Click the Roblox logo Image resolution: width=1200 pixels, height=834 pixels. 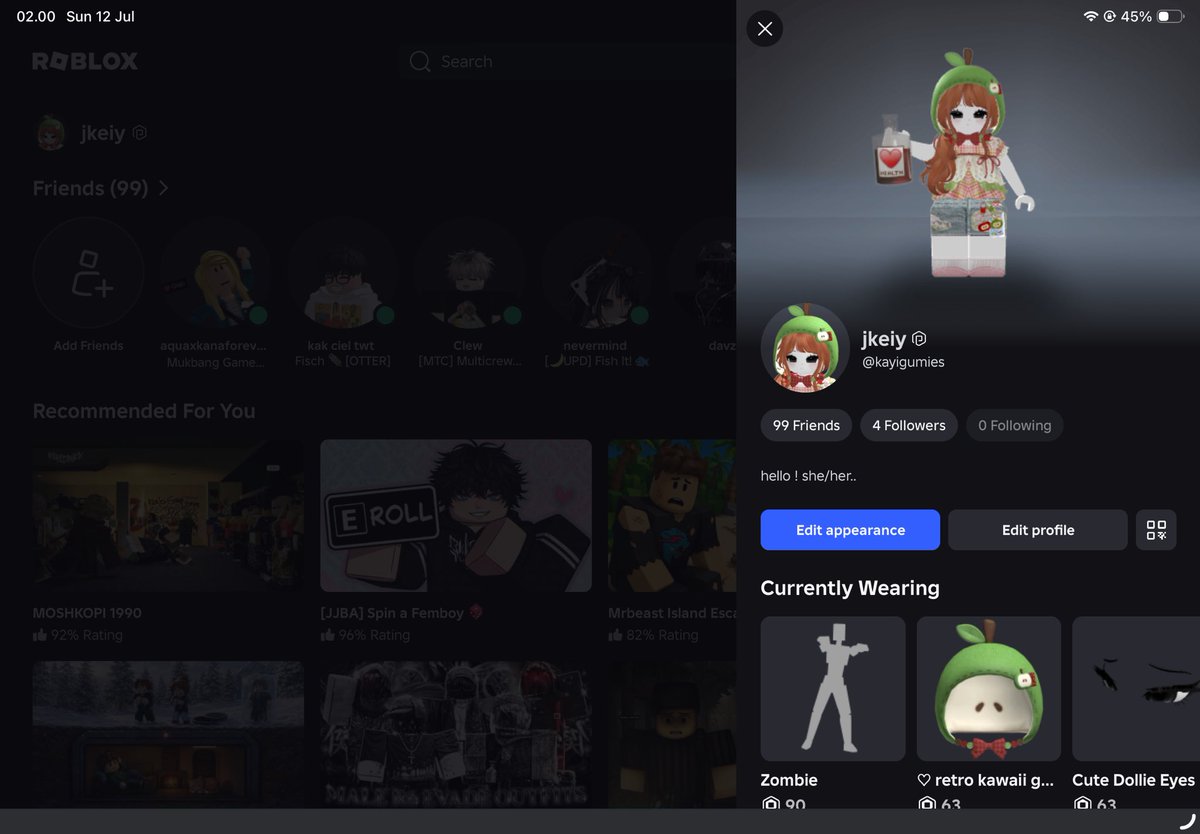[x=85, y=61]
